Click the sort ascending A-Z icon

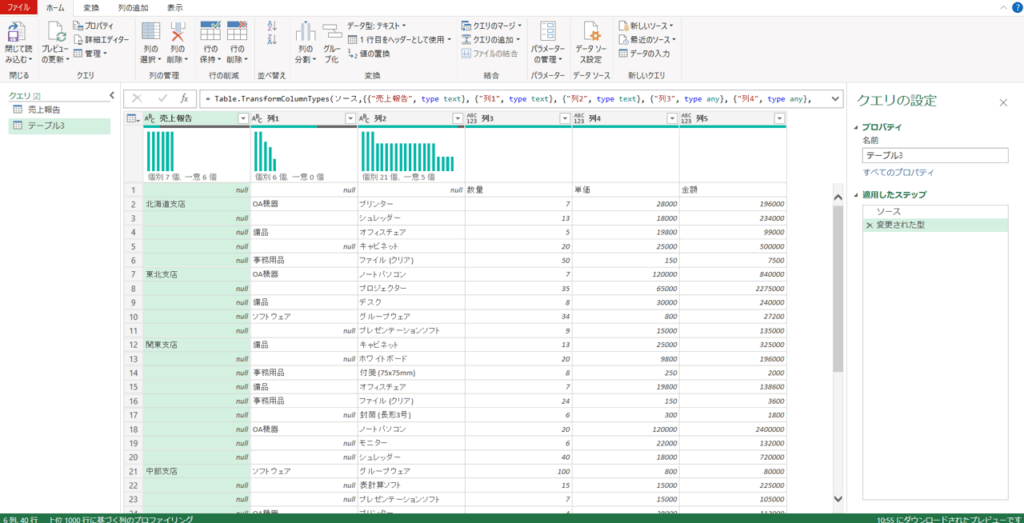pyautogui.click(x=272, y=26)
